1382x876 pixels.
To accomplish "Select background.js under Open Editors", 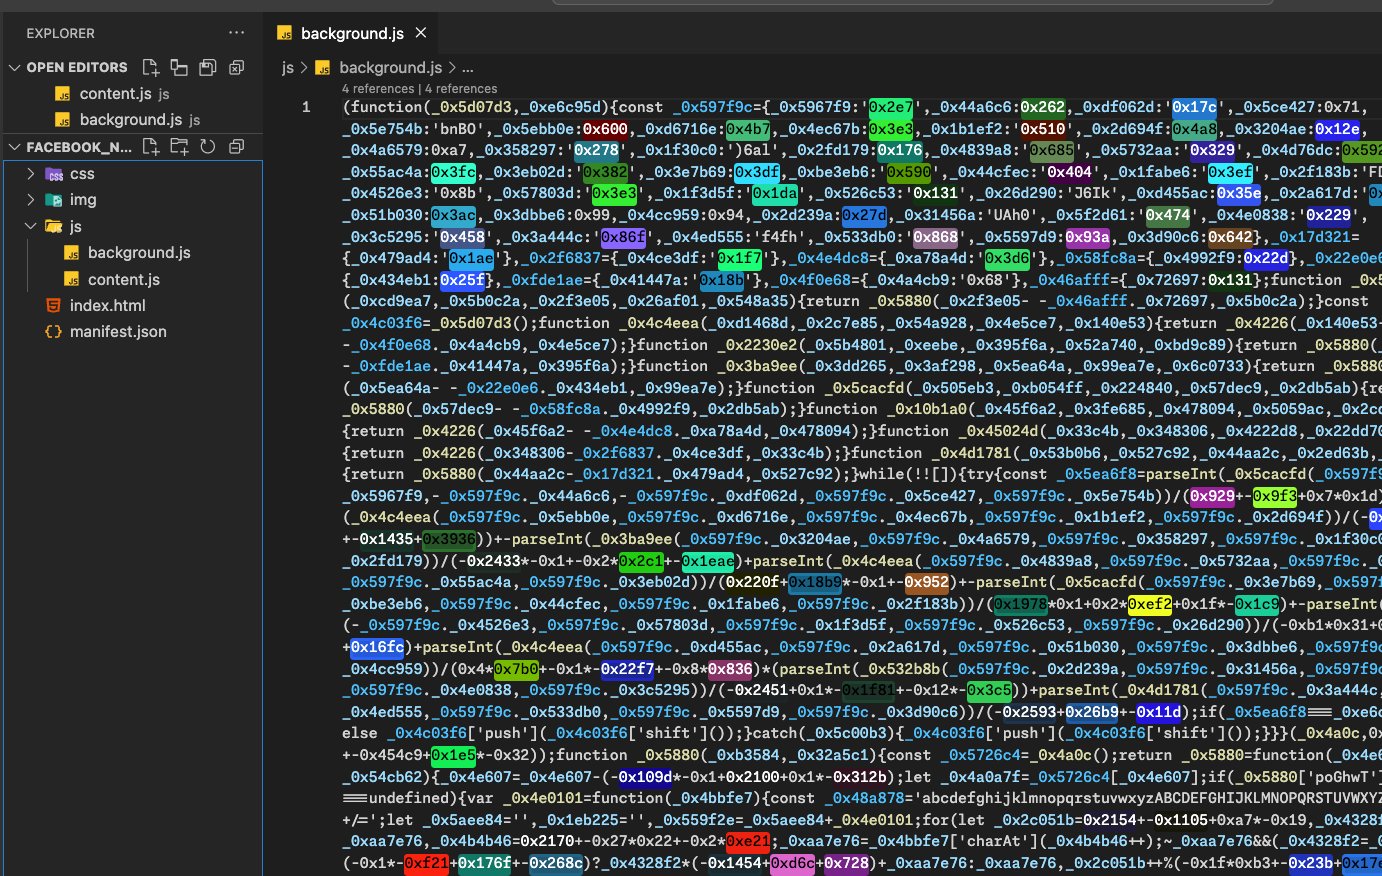I will 132,120.
